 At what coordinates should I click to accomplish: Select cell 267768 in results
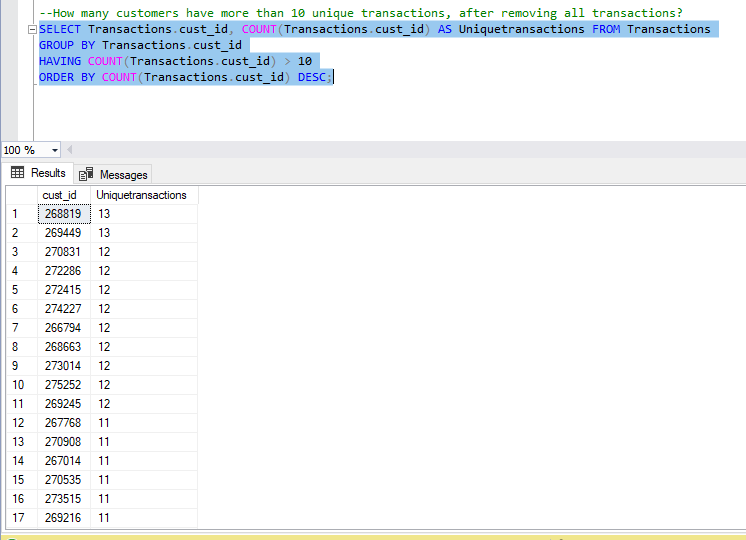64,423
